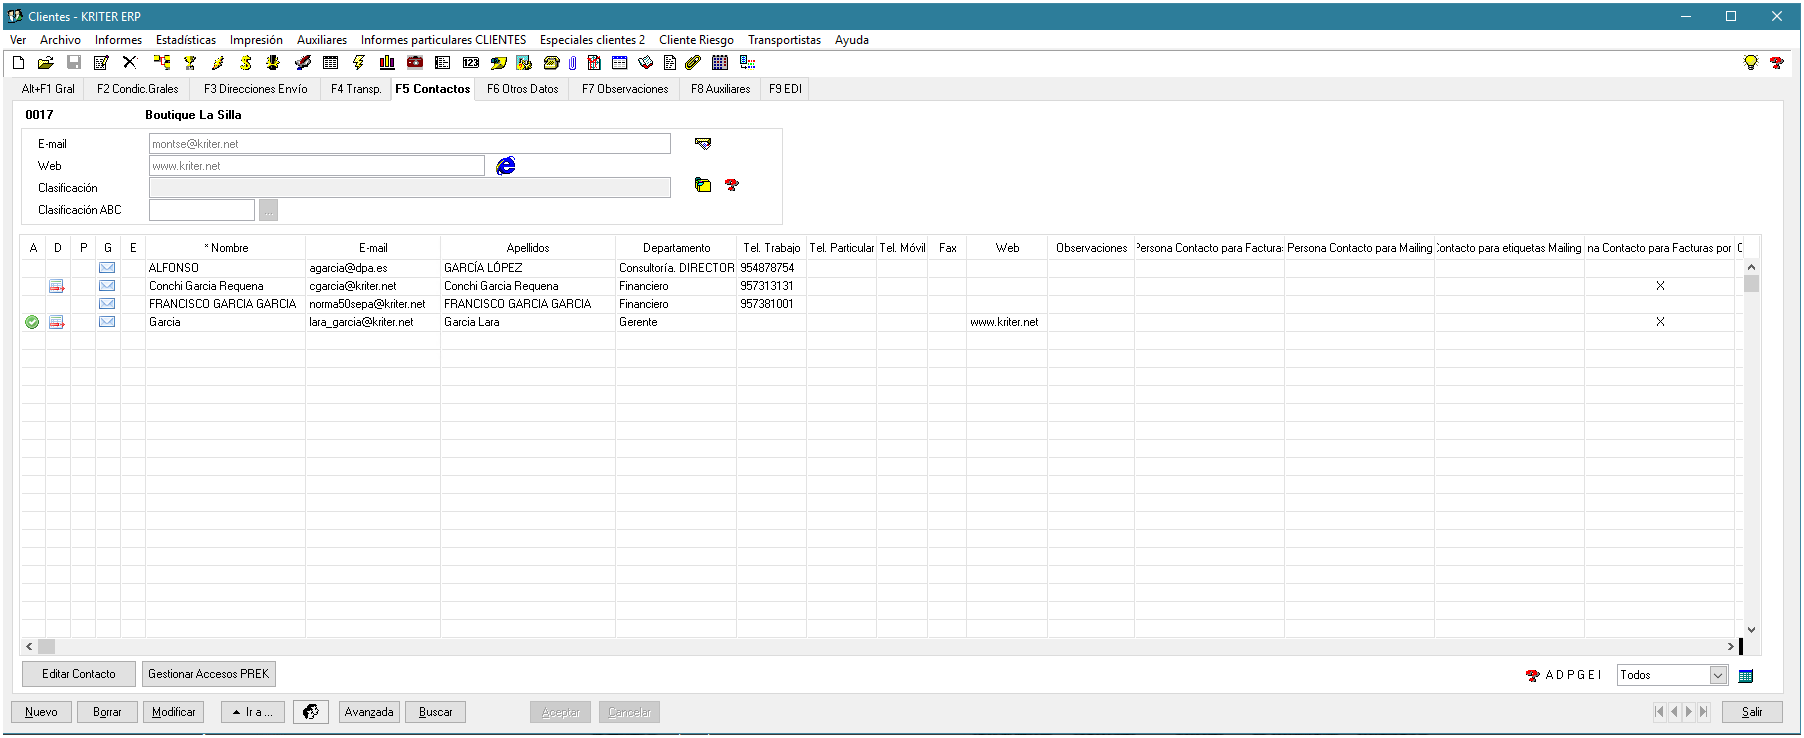Select the cell 'agarcia@dpa.es'
This screenshot has width=1804, height=738.
tap(373, 268)
